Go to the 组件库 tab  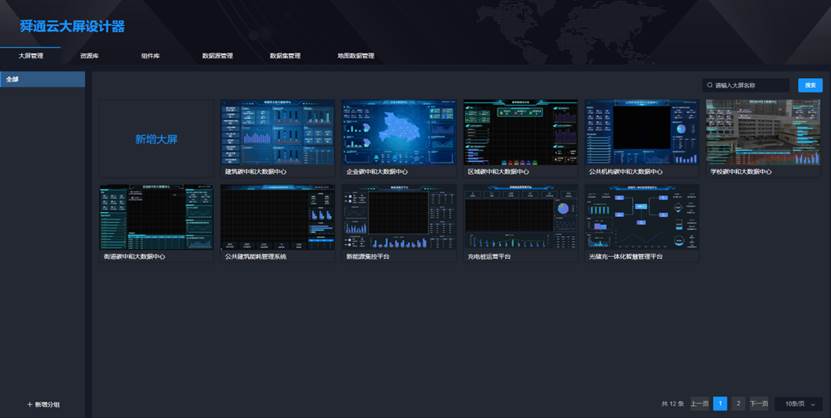click(152, 56)
